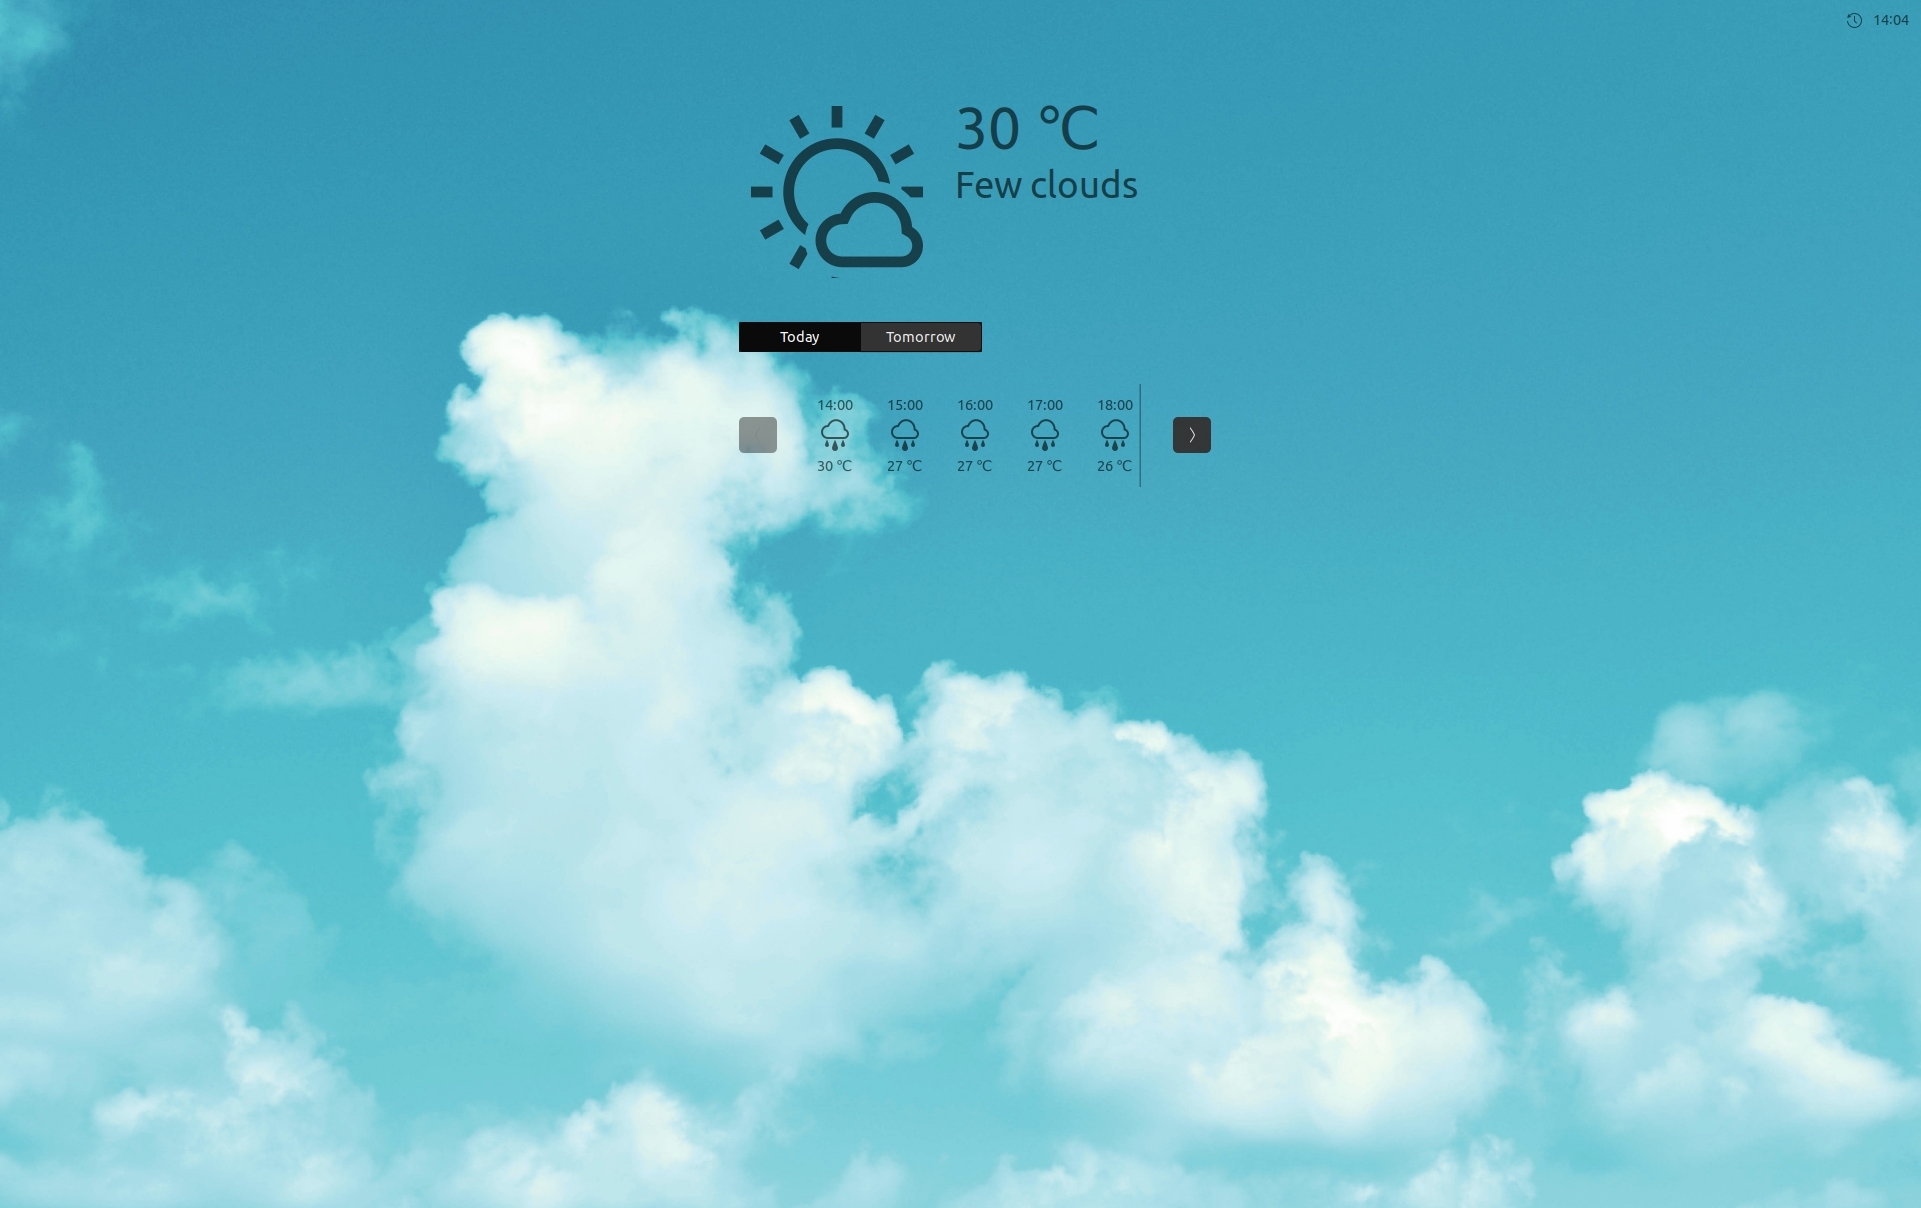The height and width of the screenshot is (1208, 1921).
Task: Toggle between Today and Tomorrow forecast
Action: (921, 335)
